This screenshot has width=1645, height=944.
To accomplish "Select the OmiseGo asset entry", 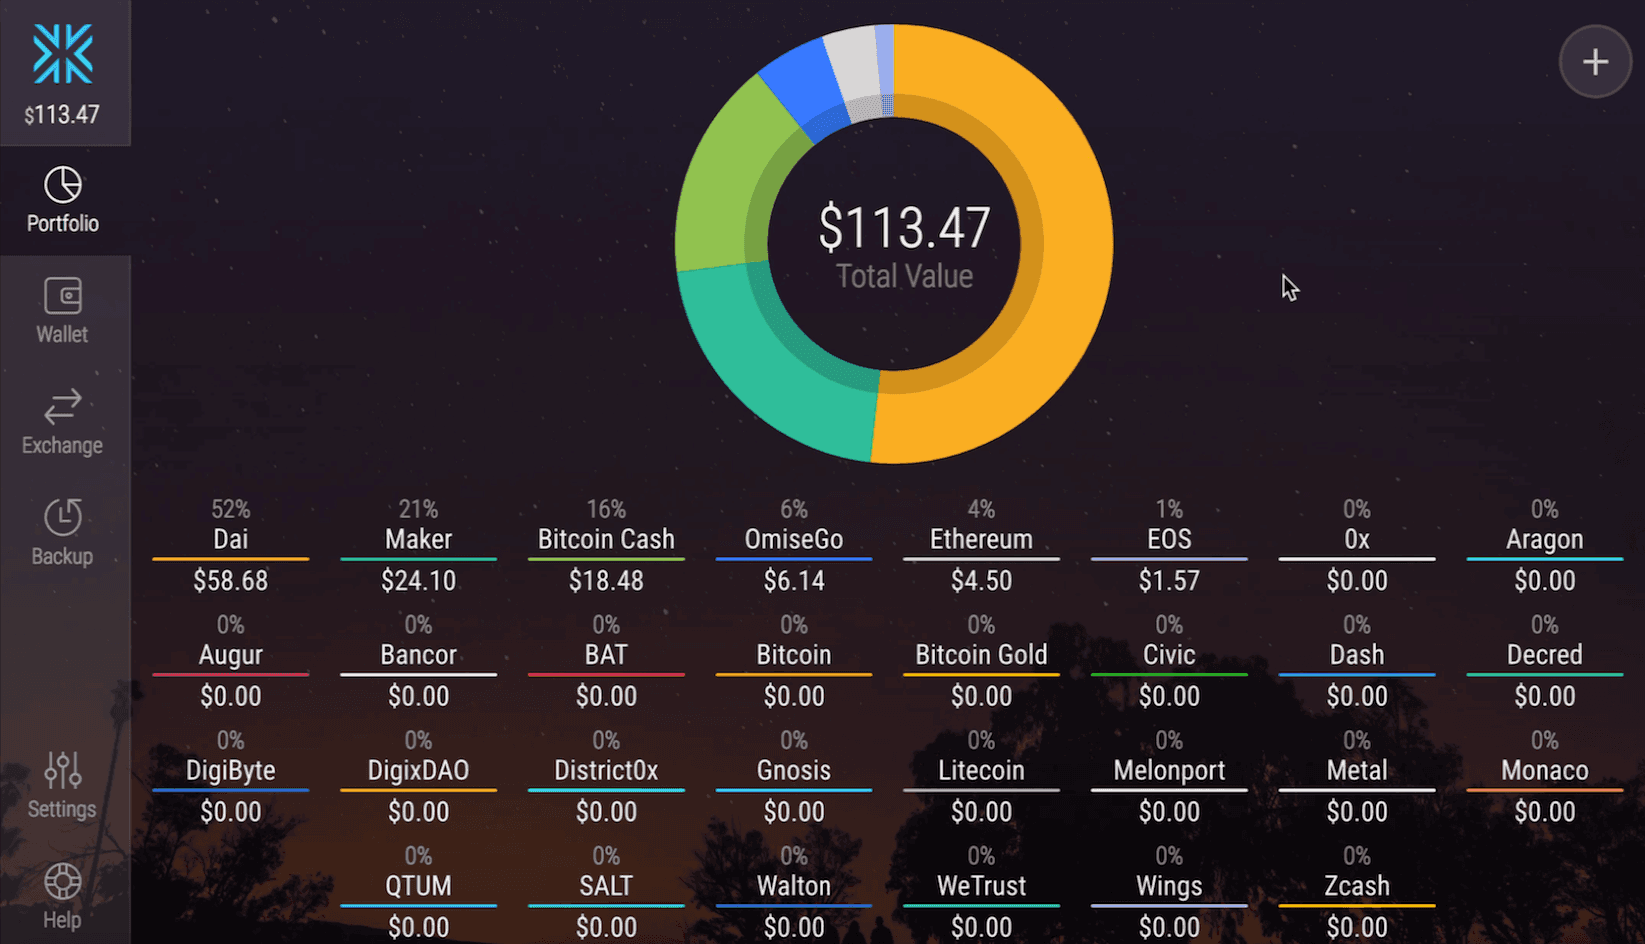I will click(794, 545).
